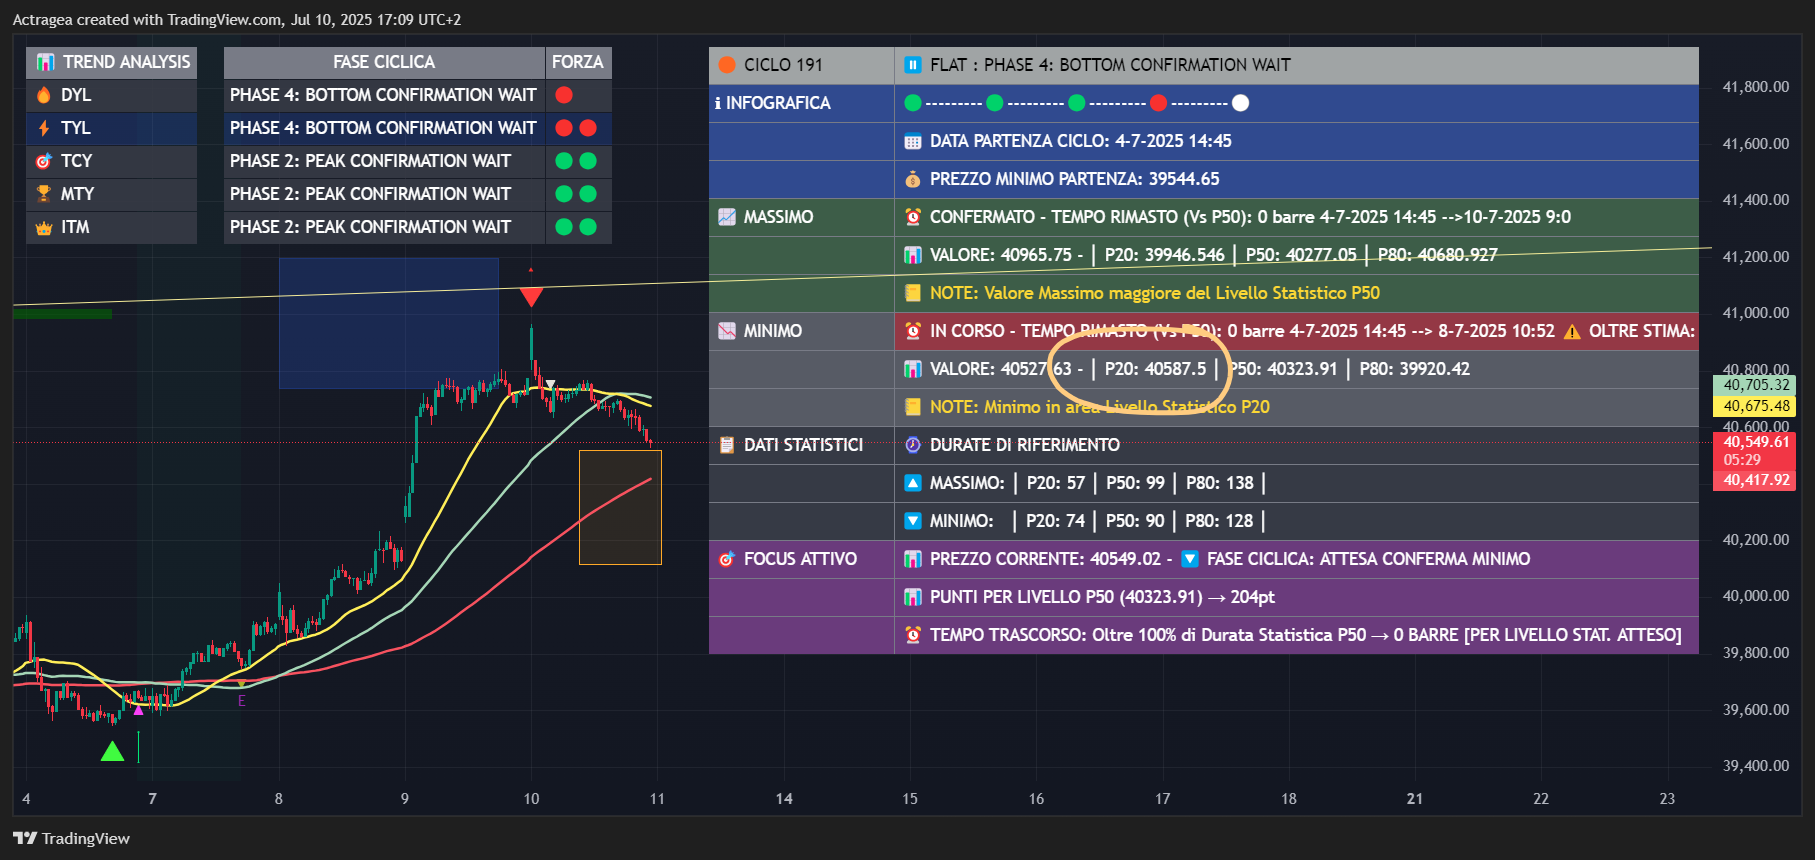1815x860 pixels.
Task: Click the MTY trophy icon
Action: click(44, 194)
